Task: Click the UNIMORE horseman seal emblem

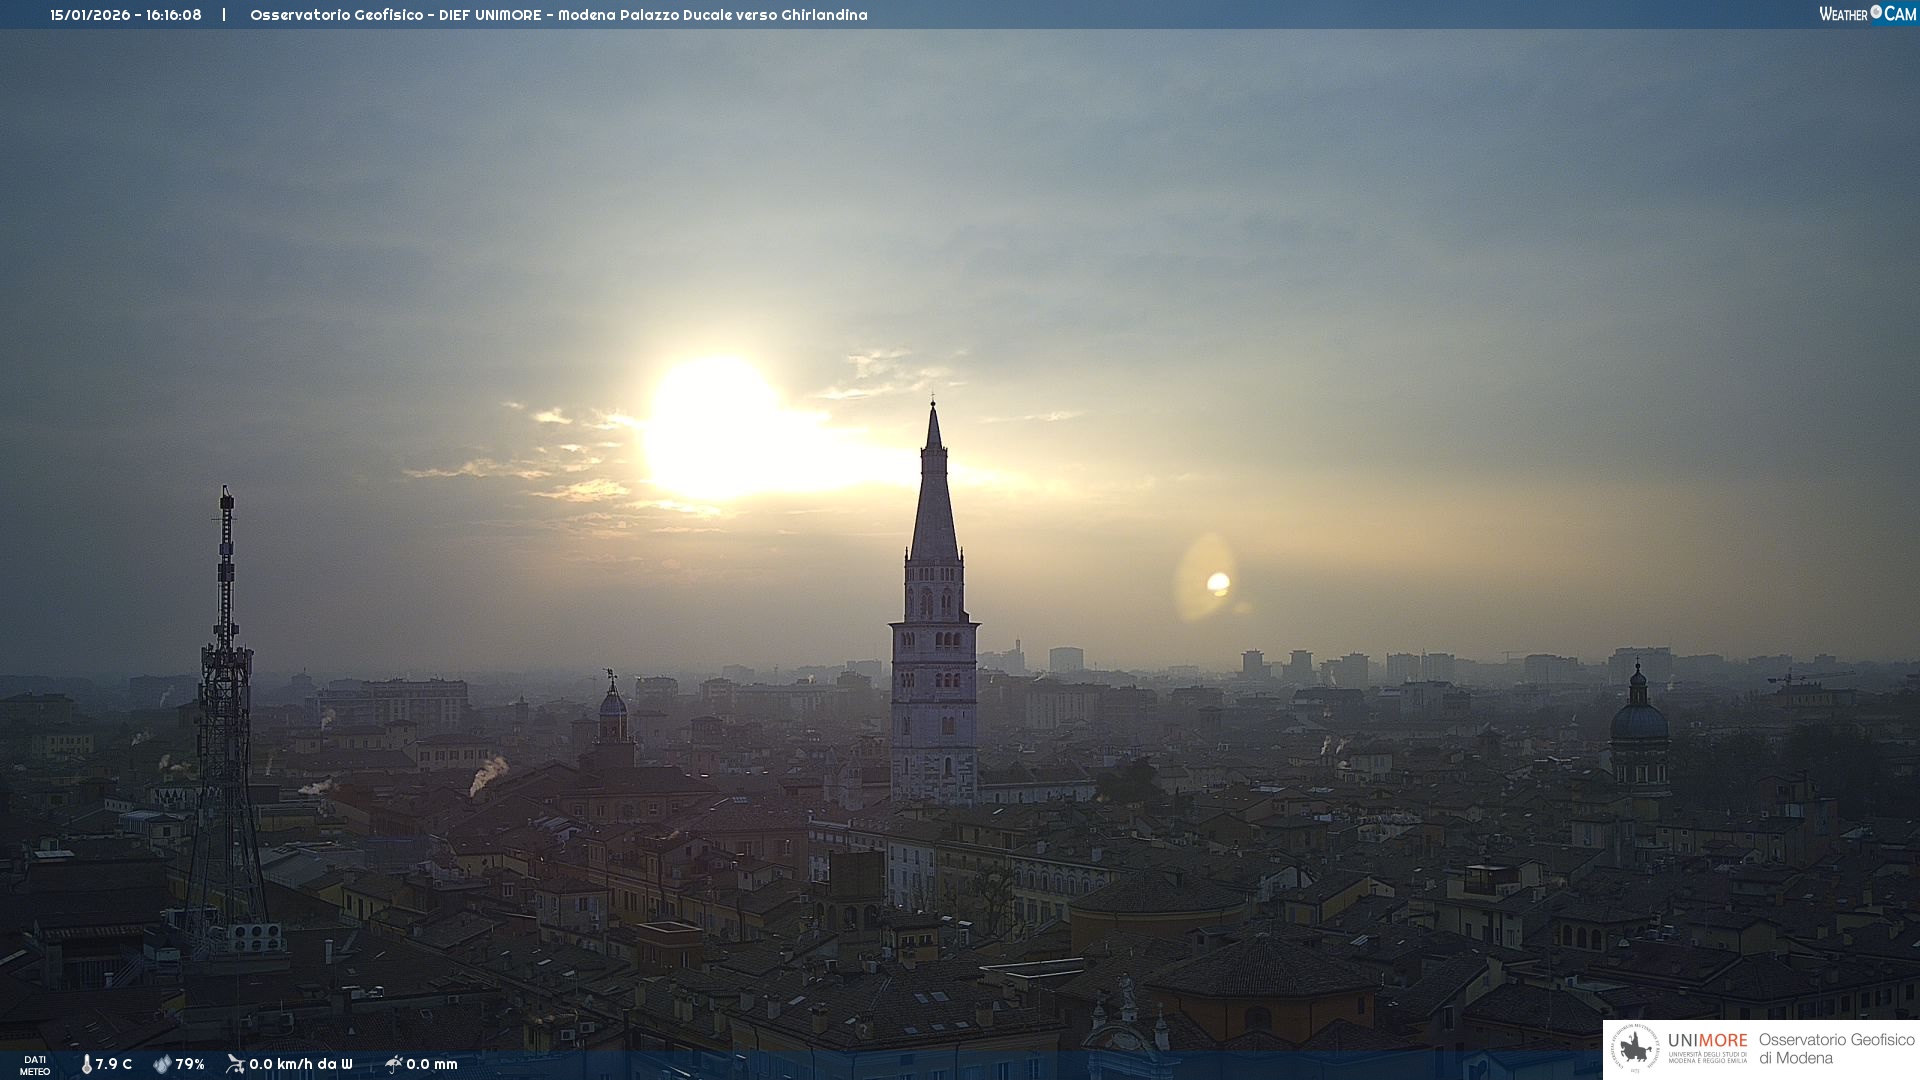Action: pos(1635,1048)
